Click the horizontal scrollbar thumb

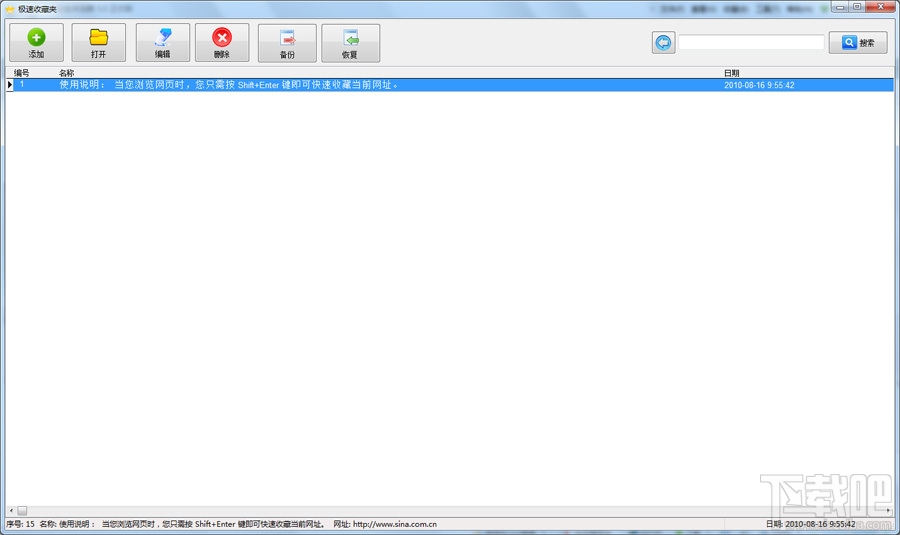pos(22,510)
